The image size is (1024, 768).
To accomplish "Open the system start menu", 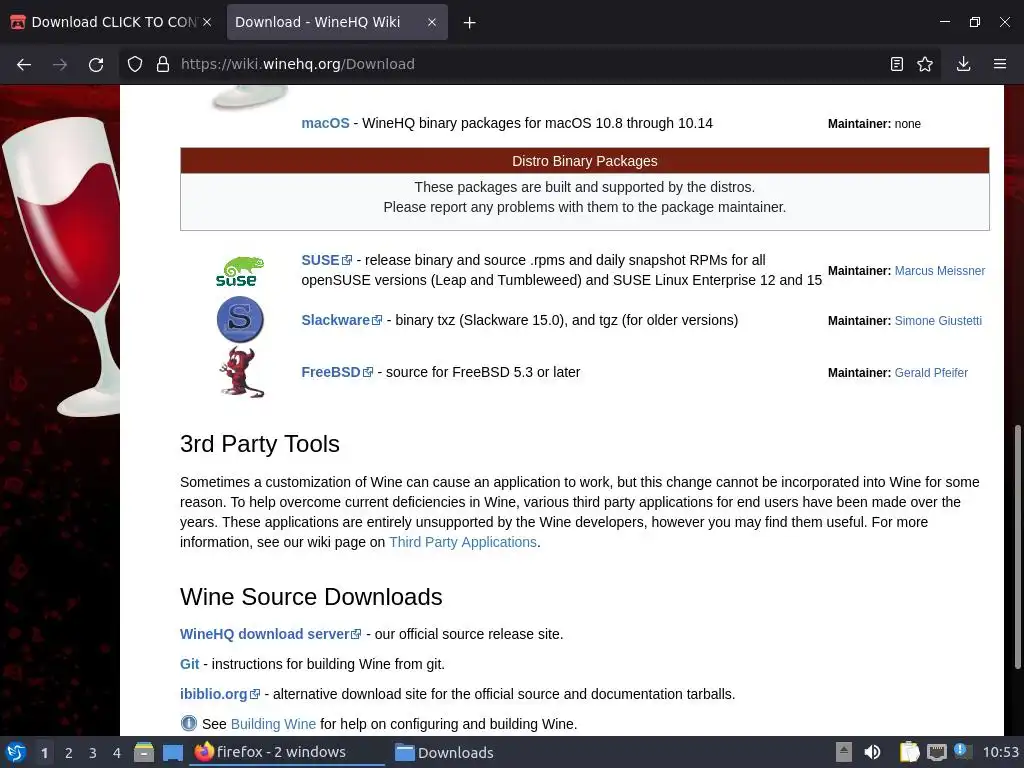I will tap(16, 752).
